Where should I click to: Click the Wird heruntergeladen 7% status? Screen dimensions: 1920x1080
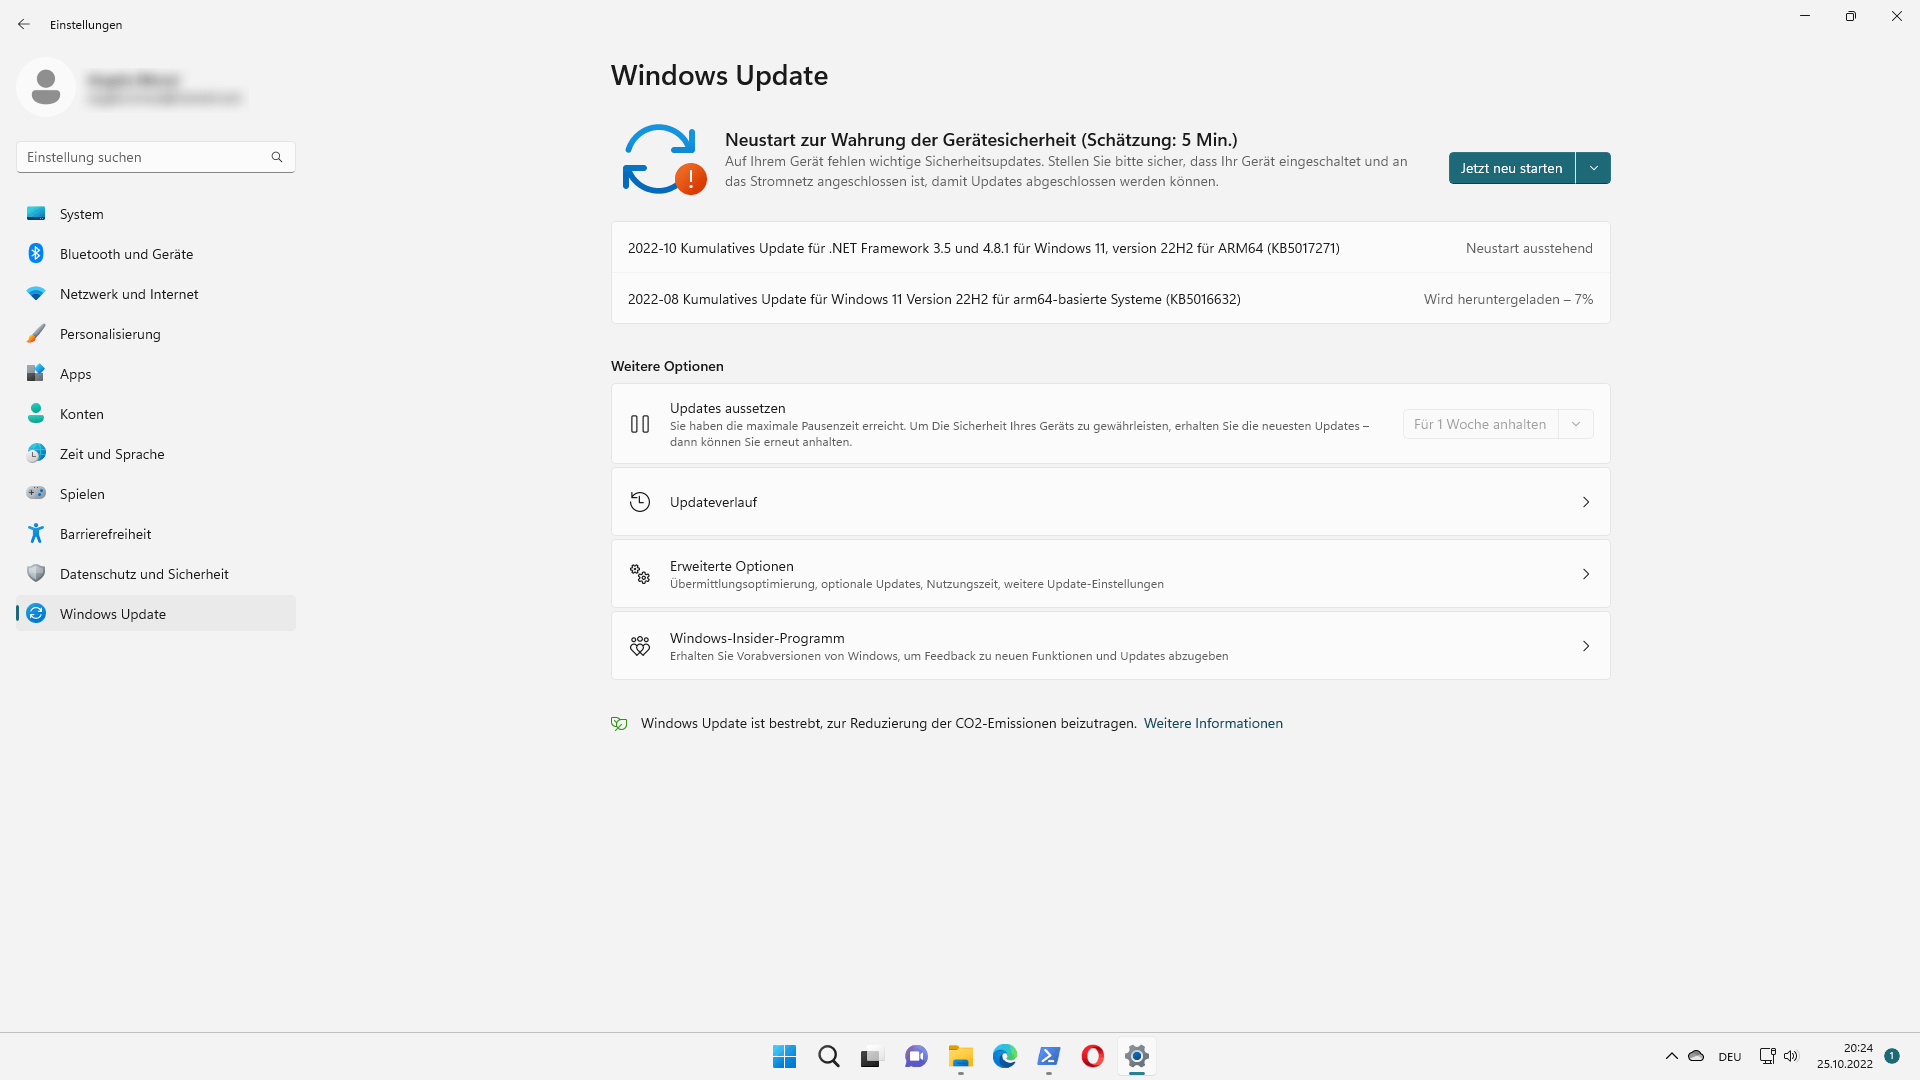pyautogui.click(x=1508, y=299)
